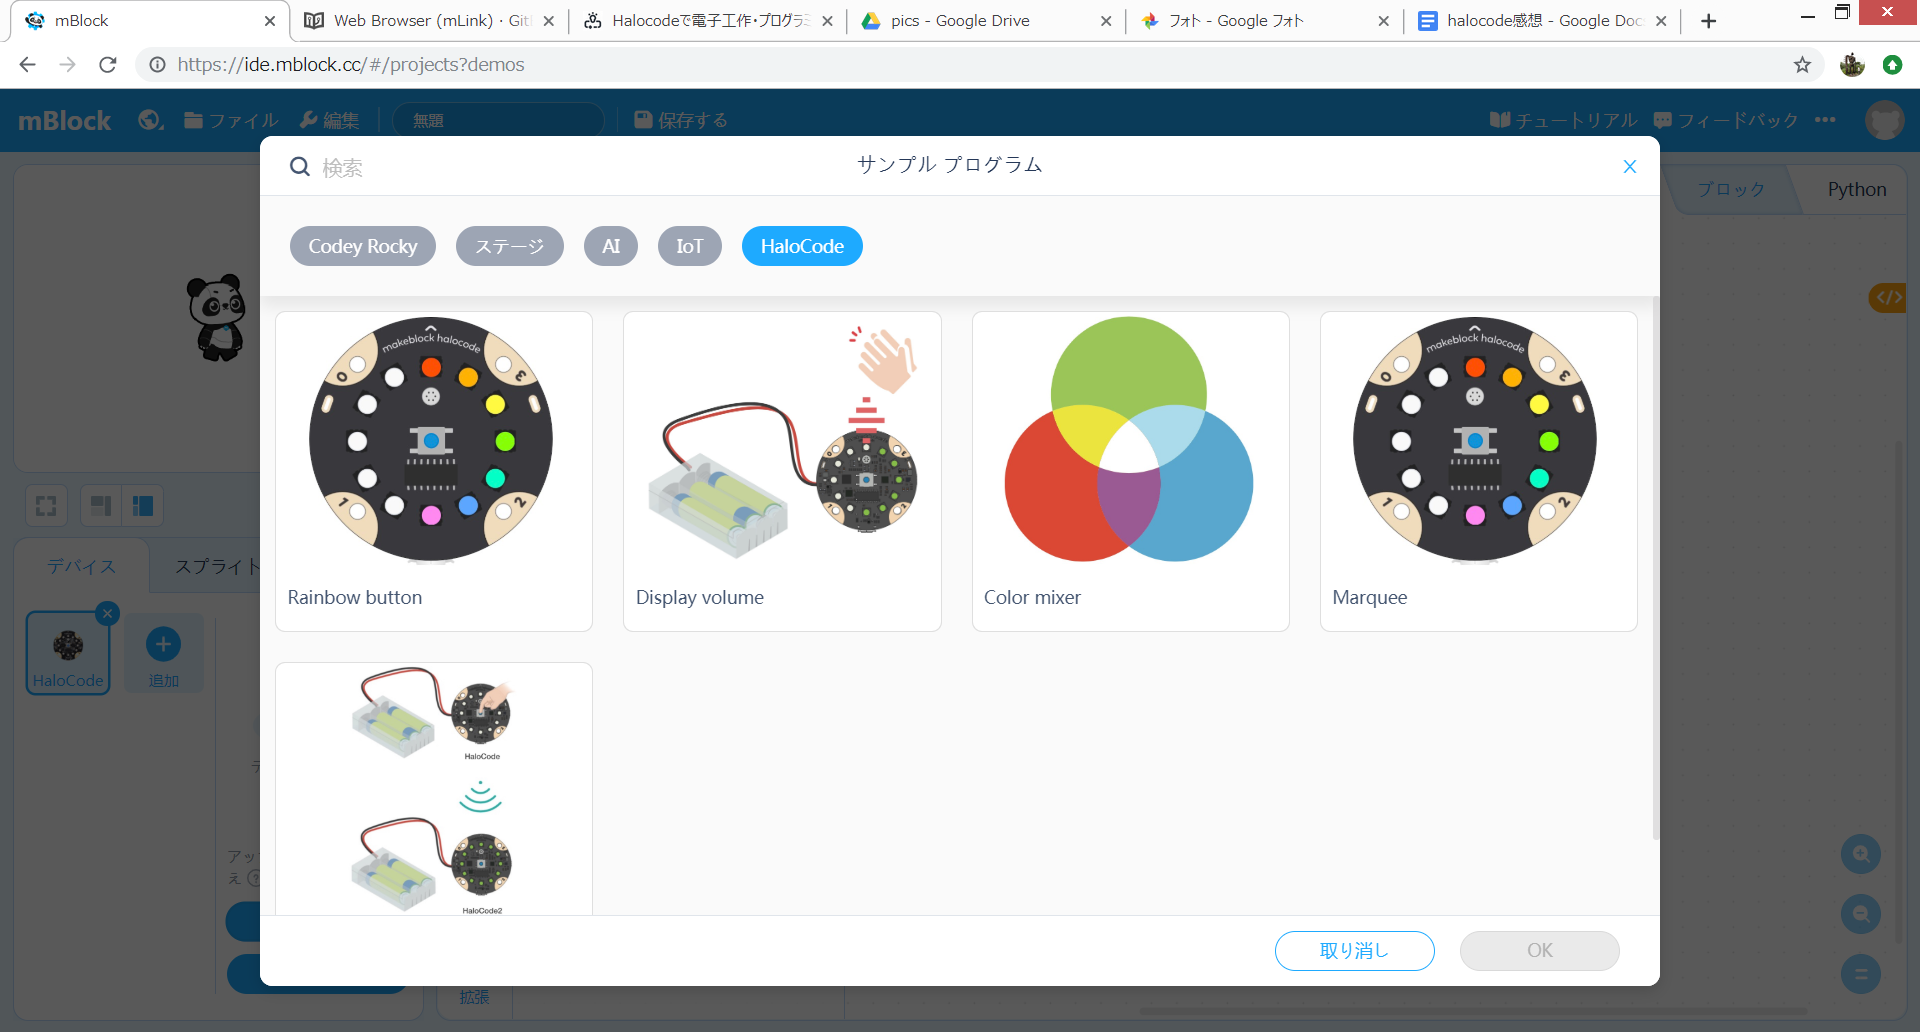Click the Rainbow button caption text
Image resolution: width=1920 pixels, height=1032 pixels.
coord(355,597)
